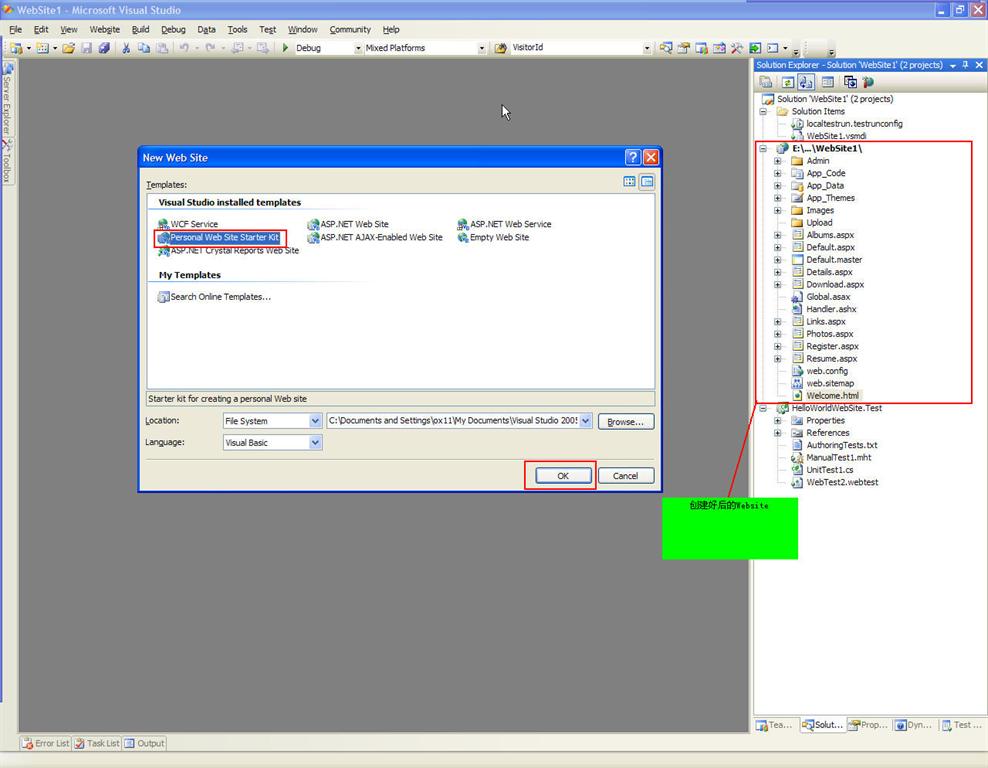Expand the App_Code folder node
988x768 pixels.
coord(778,173)
